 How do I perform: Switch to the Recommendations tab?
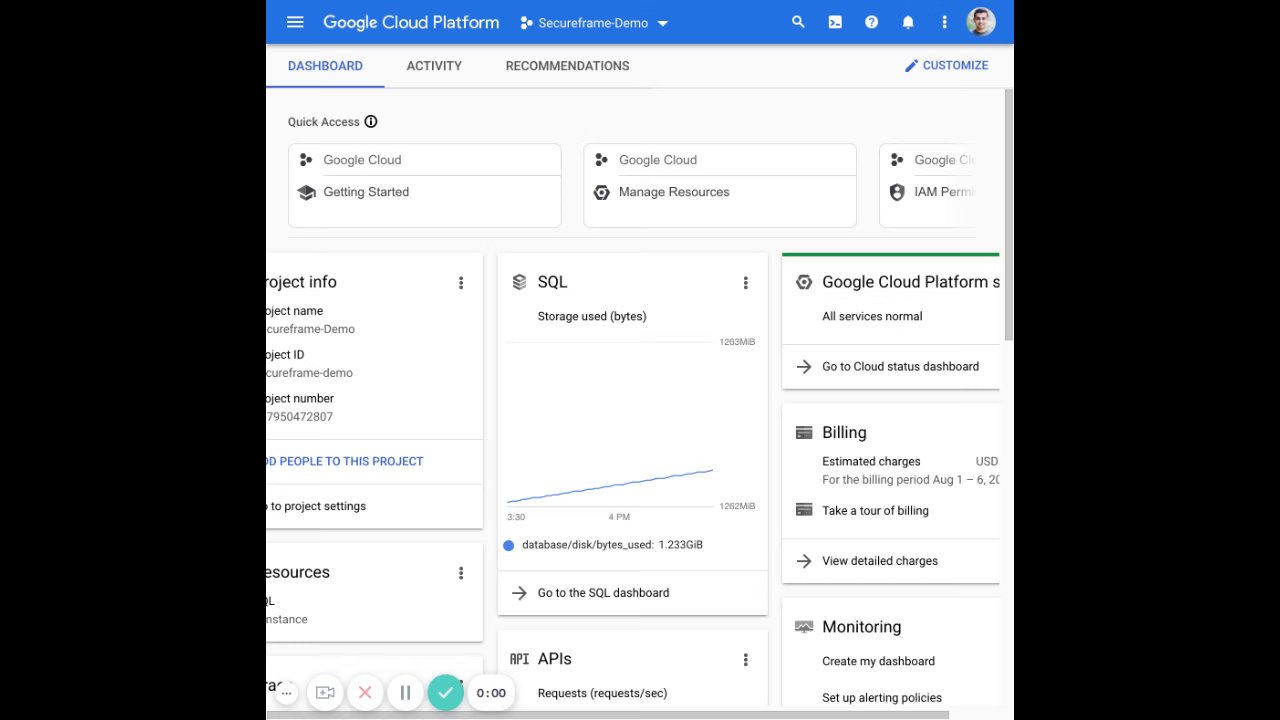567,66
